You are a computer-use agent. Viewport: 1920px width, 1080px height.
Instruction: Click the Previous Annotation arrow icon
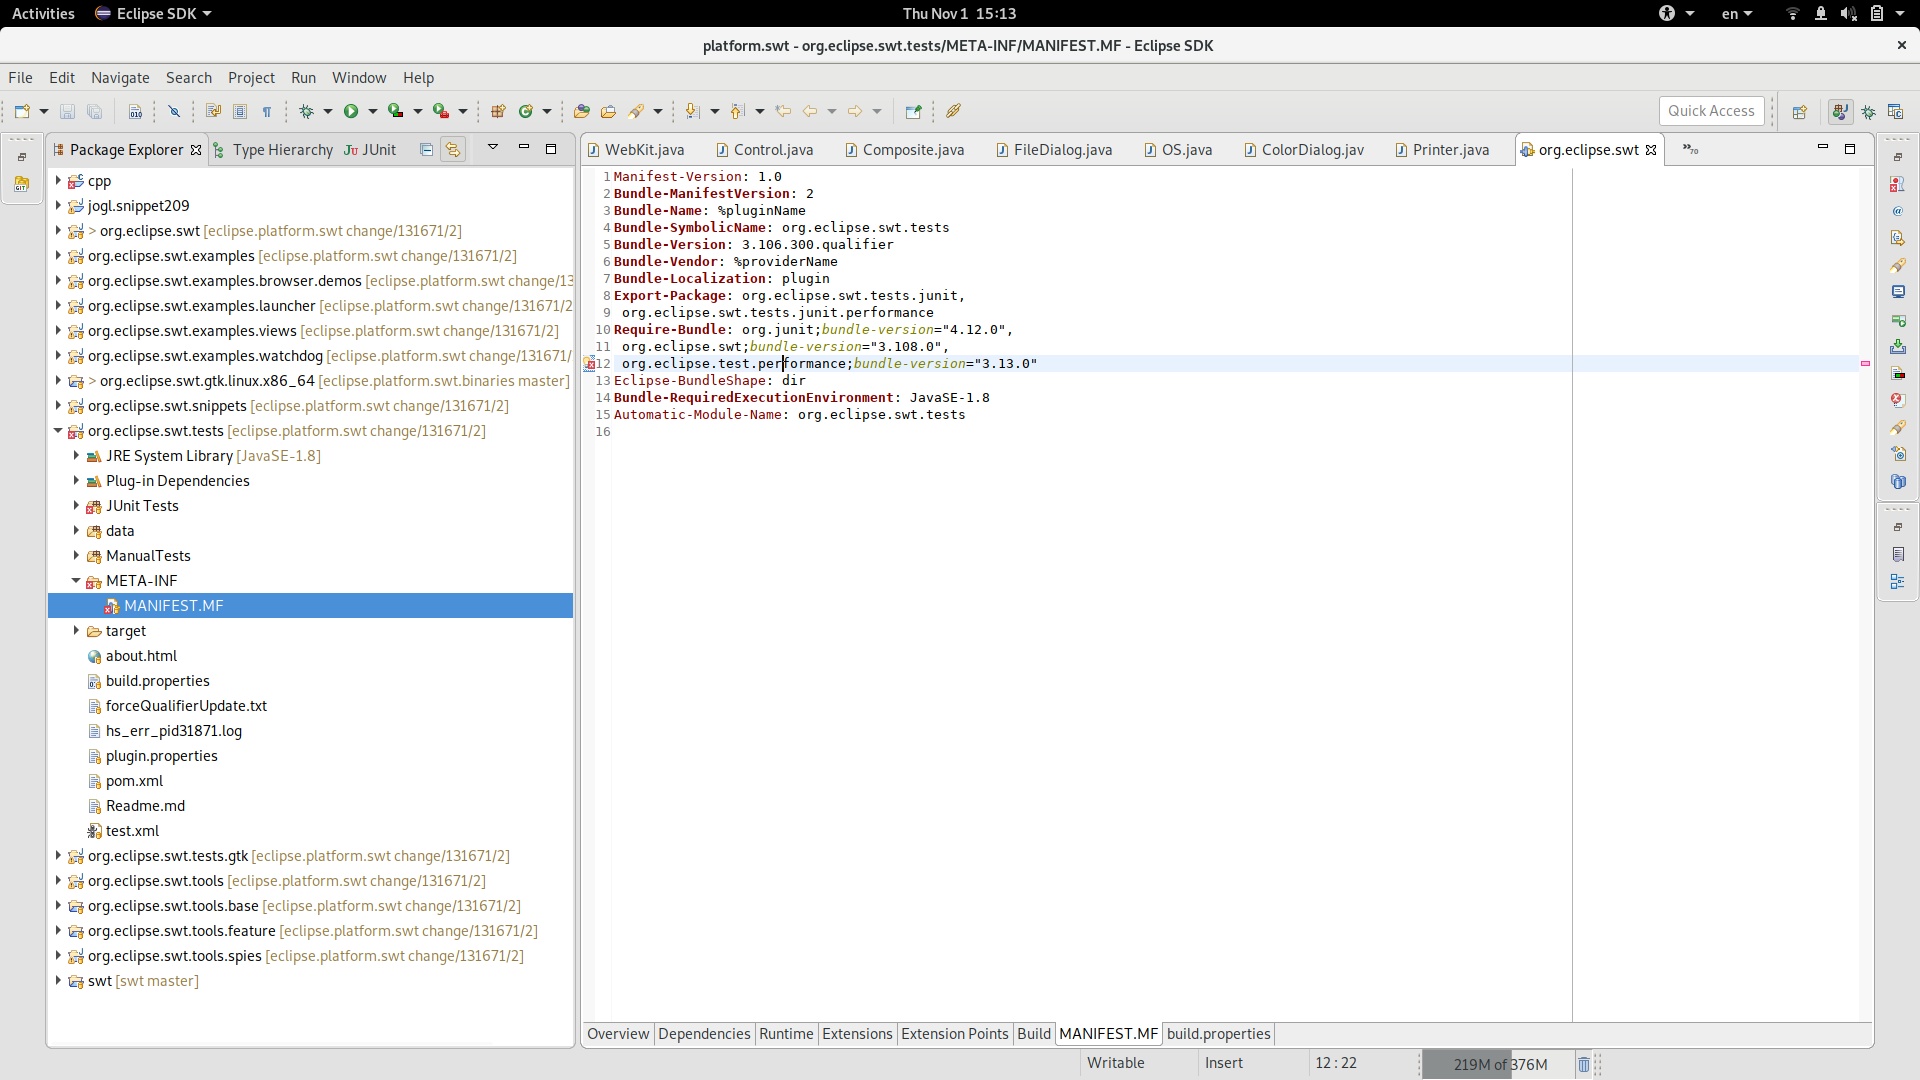coord(738,111)
